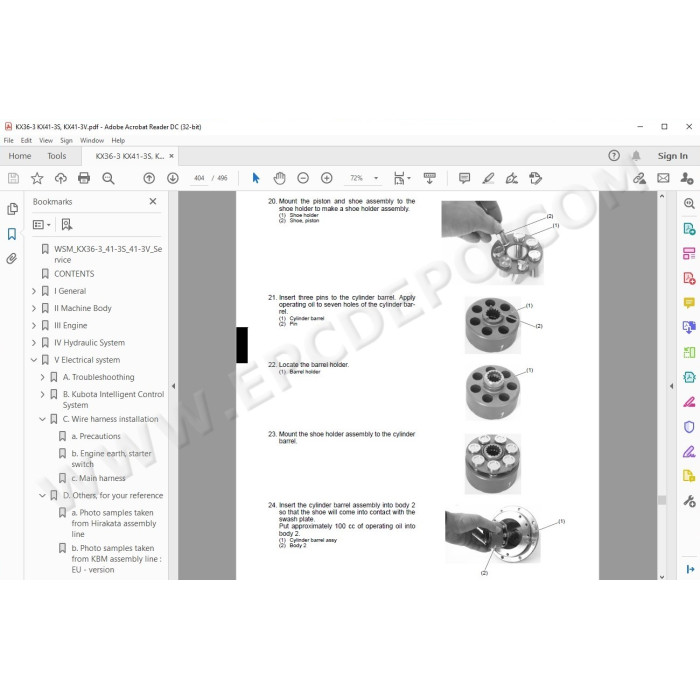Open the bookmarks panel icon
This screenshot has width=700, height=700.
coord(12,234)
